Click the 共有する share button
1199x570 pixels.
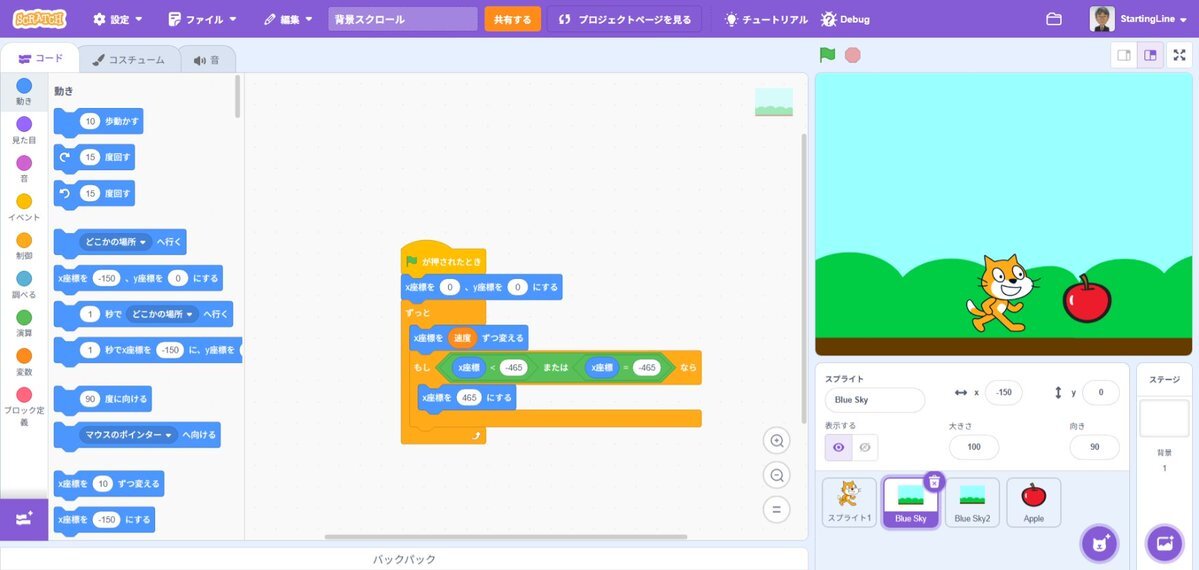[x=512, y=19]
